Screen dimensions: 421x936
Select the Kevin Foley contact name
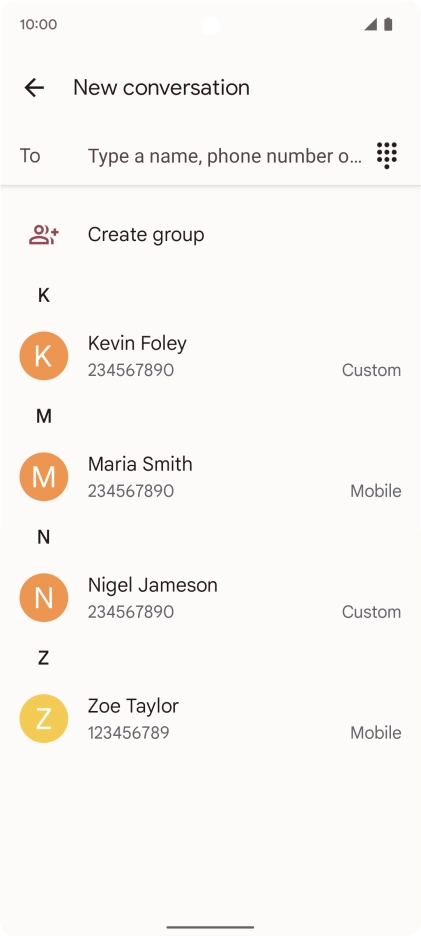pos(137,343)
